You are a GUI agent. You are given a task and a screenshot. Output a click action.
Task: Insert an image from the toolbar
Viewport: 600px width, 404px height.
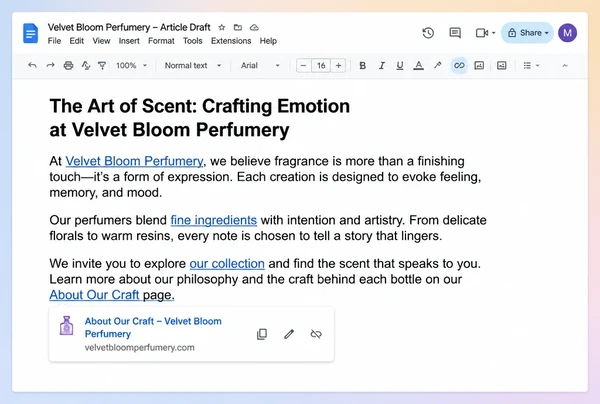click(x=479, y=65)
